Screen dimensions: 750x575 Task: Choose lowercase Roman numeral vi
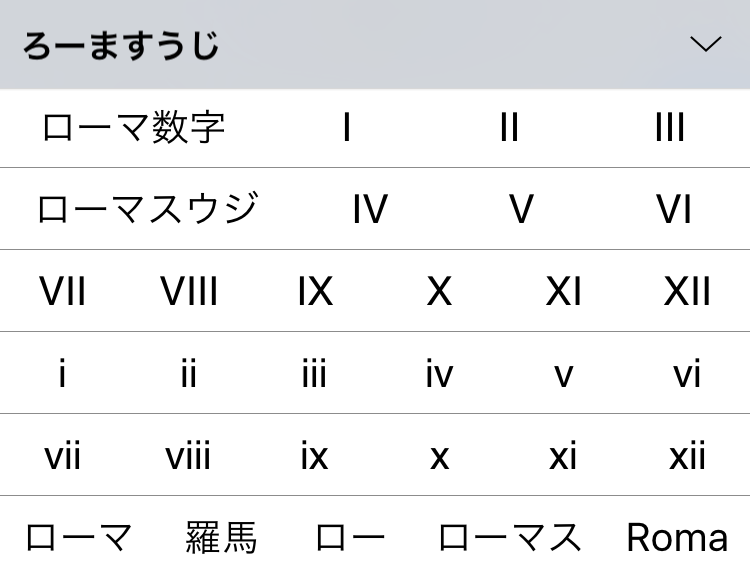coord(687,374)
